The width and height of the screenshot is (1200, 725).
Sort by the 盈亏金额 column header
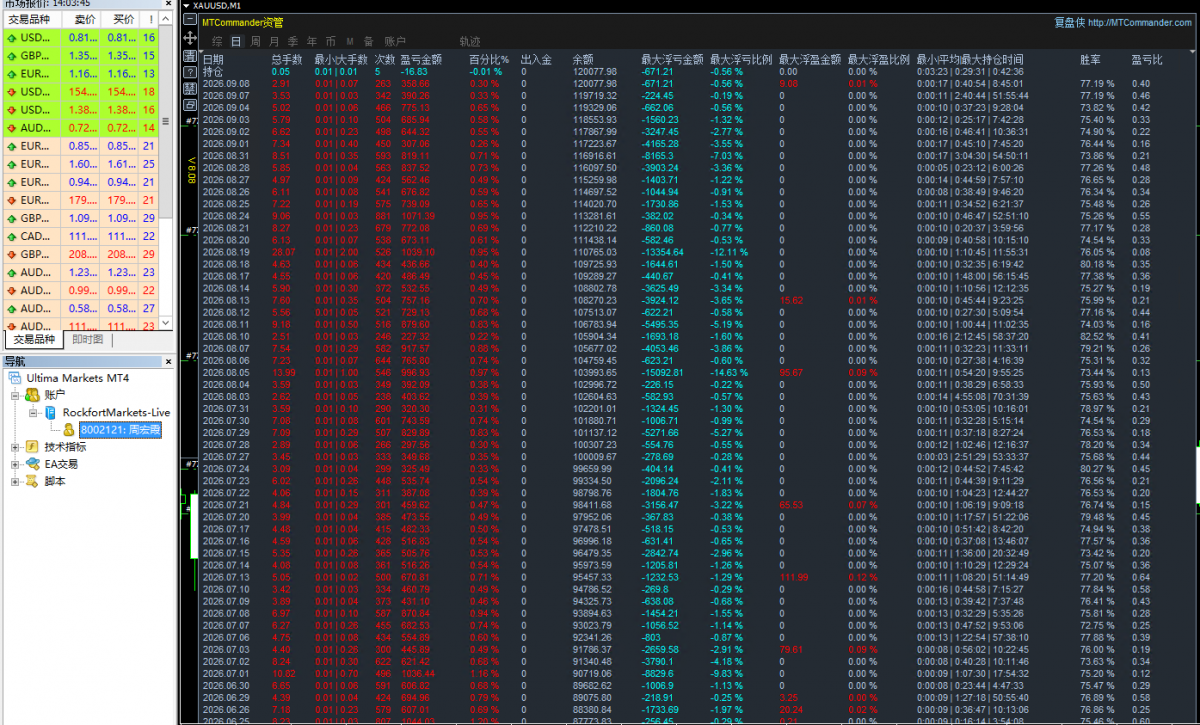420,60
